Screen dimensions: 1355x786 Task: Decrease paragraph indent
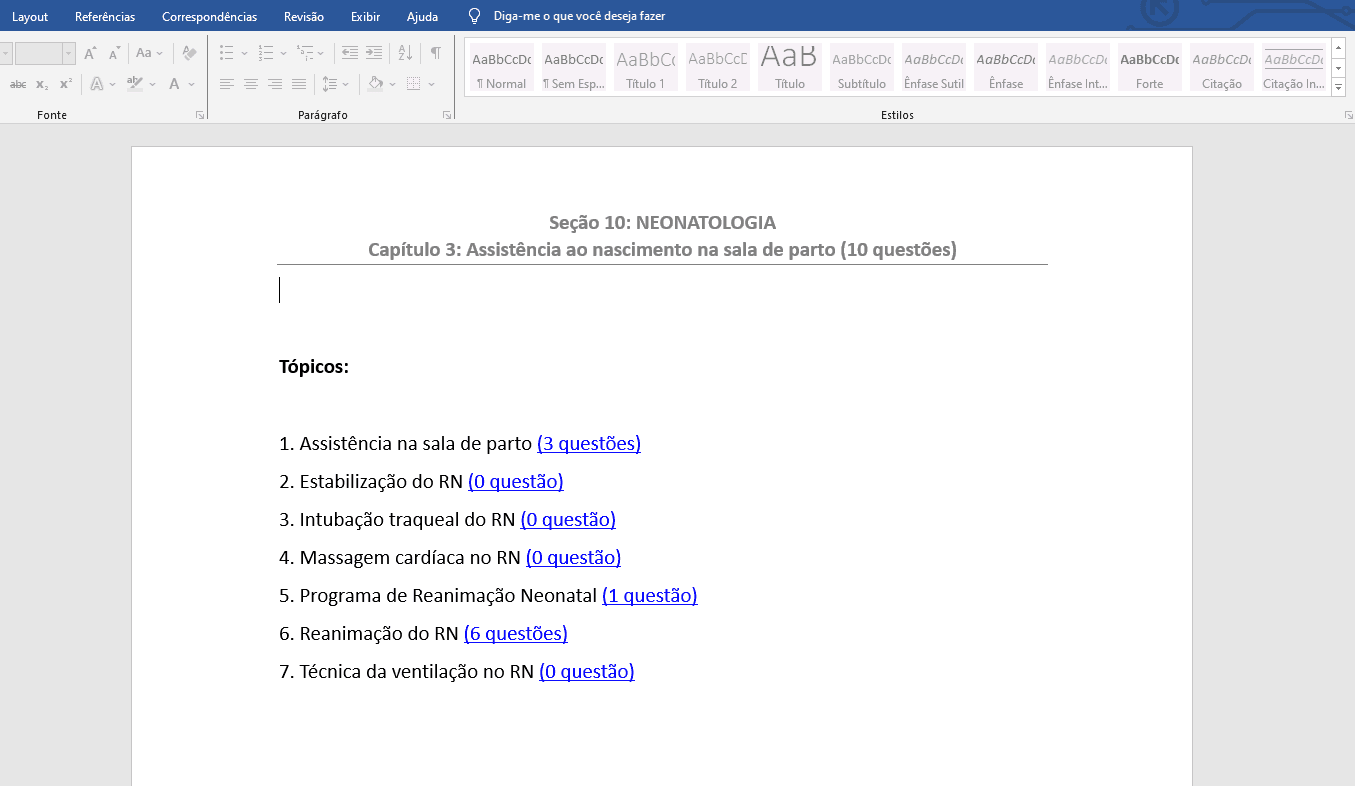pos(349,53)
